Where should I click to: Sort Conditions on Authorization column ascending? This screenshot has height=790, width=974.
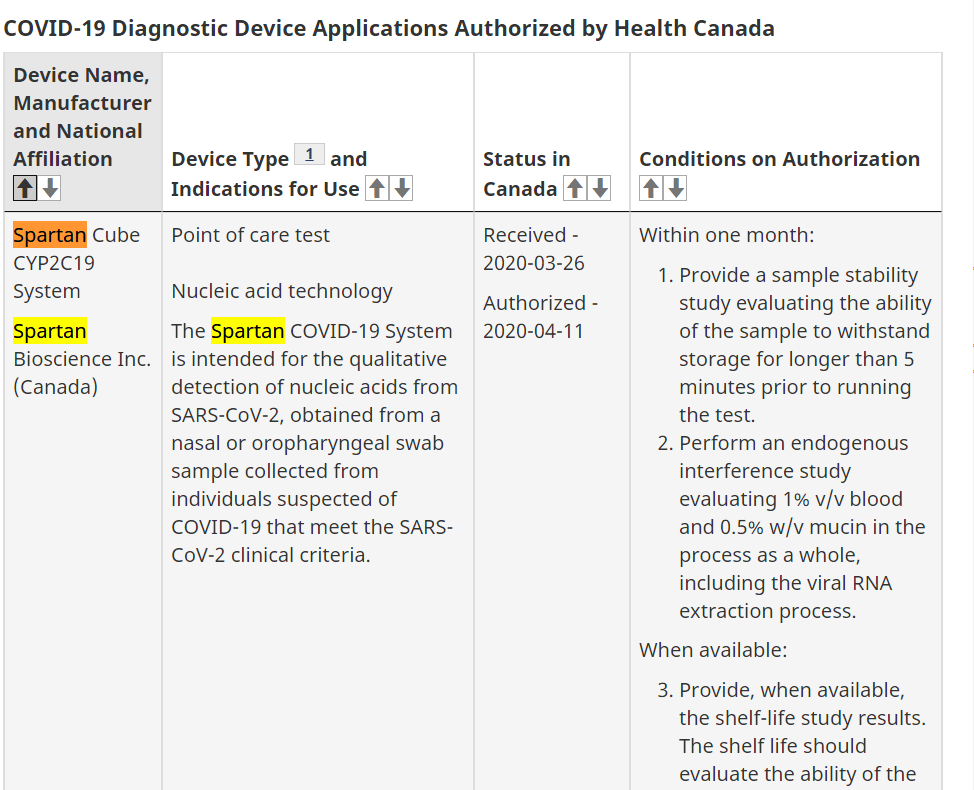[651, 188]
